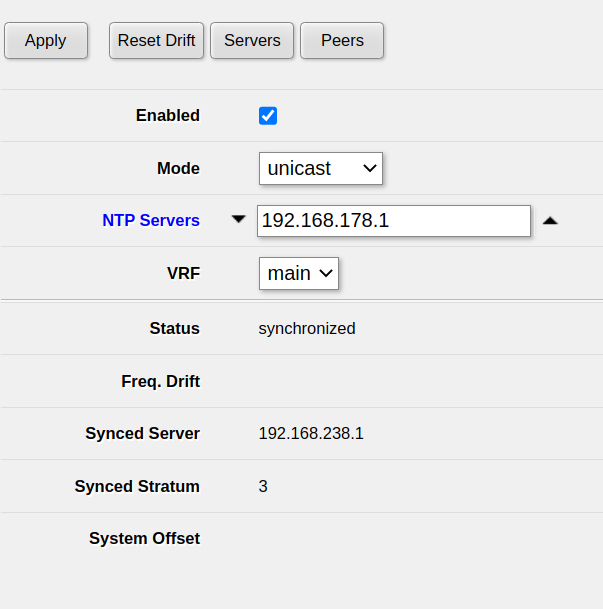Open the Servers list

[x=252, y=40]
